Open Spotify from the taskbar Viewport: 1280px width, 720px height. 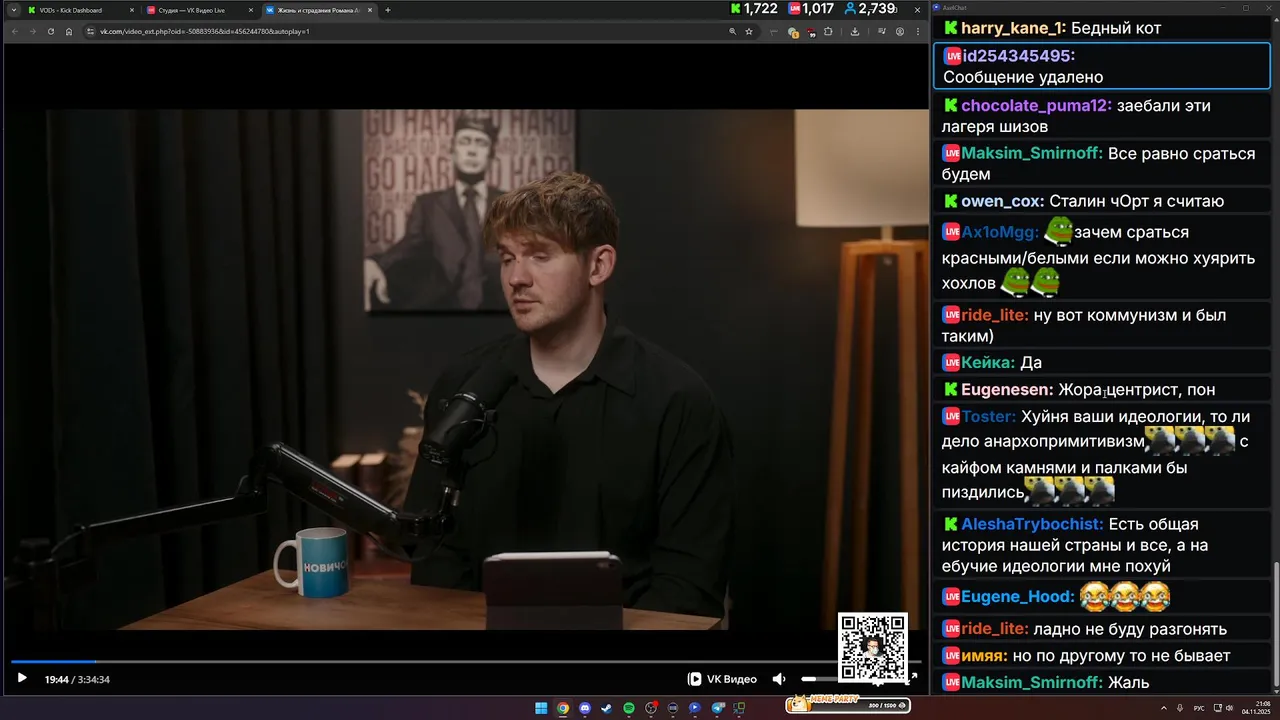pos(629,708)
